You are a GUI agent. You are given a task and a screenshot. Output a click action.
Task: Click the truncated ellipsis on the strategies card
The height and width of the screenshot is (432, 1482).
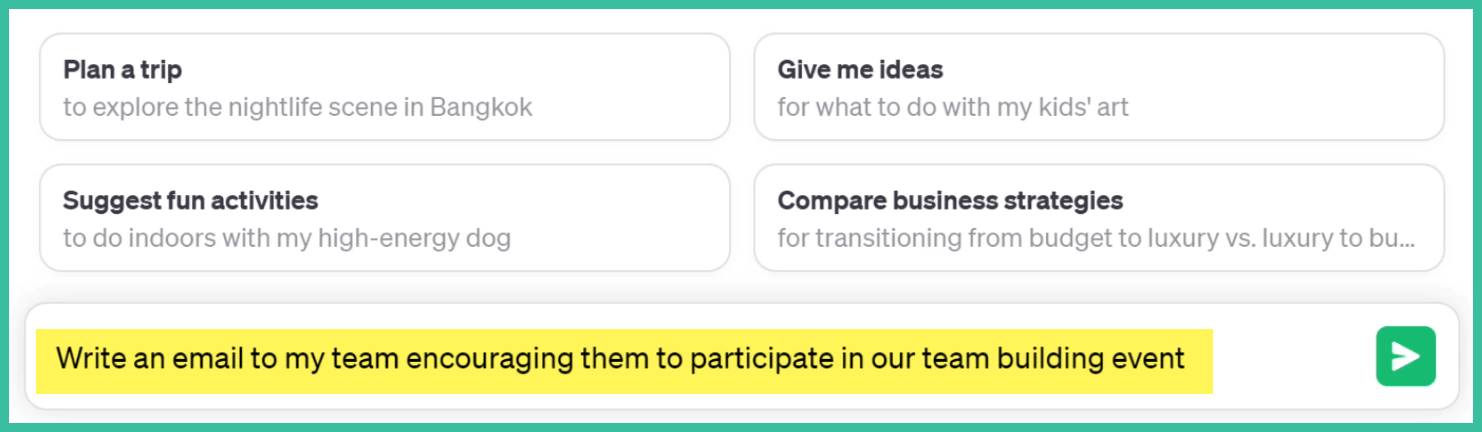(x=1405, y=240)
